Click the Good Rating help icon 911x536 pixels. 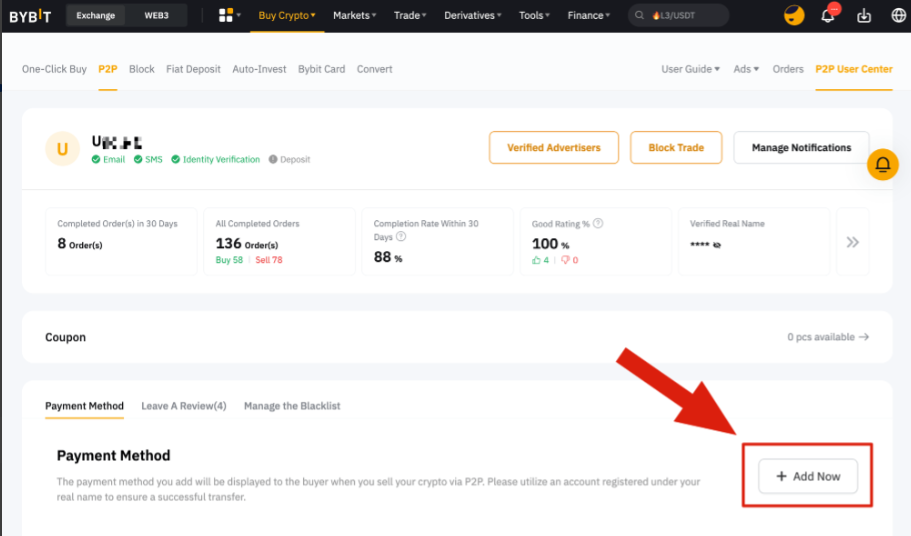[598, 223]
